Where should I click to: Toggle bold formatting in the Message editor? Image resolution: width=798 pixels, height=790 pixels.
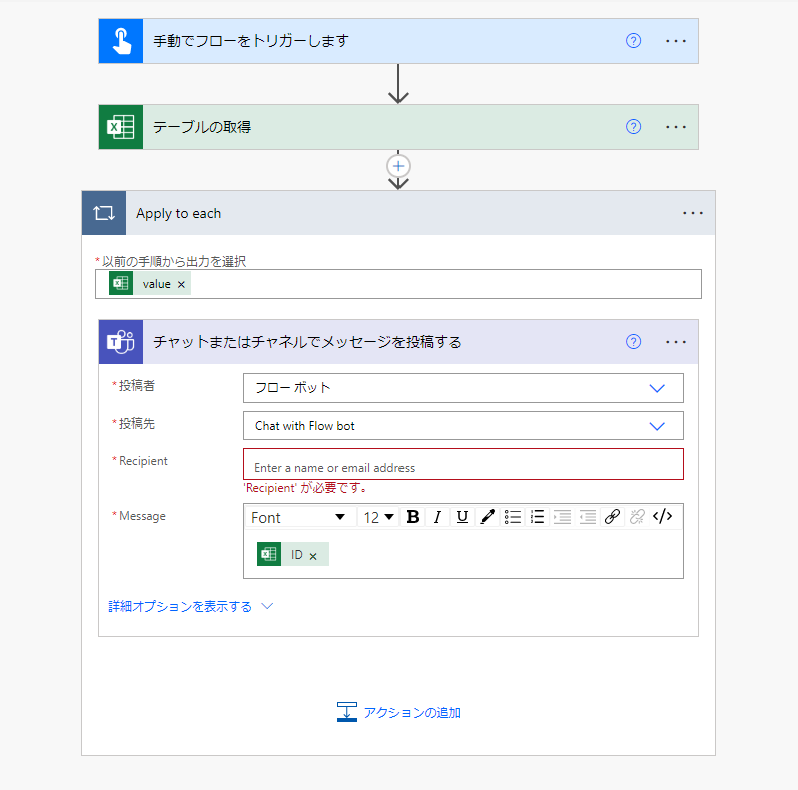[x=412, y=517]
